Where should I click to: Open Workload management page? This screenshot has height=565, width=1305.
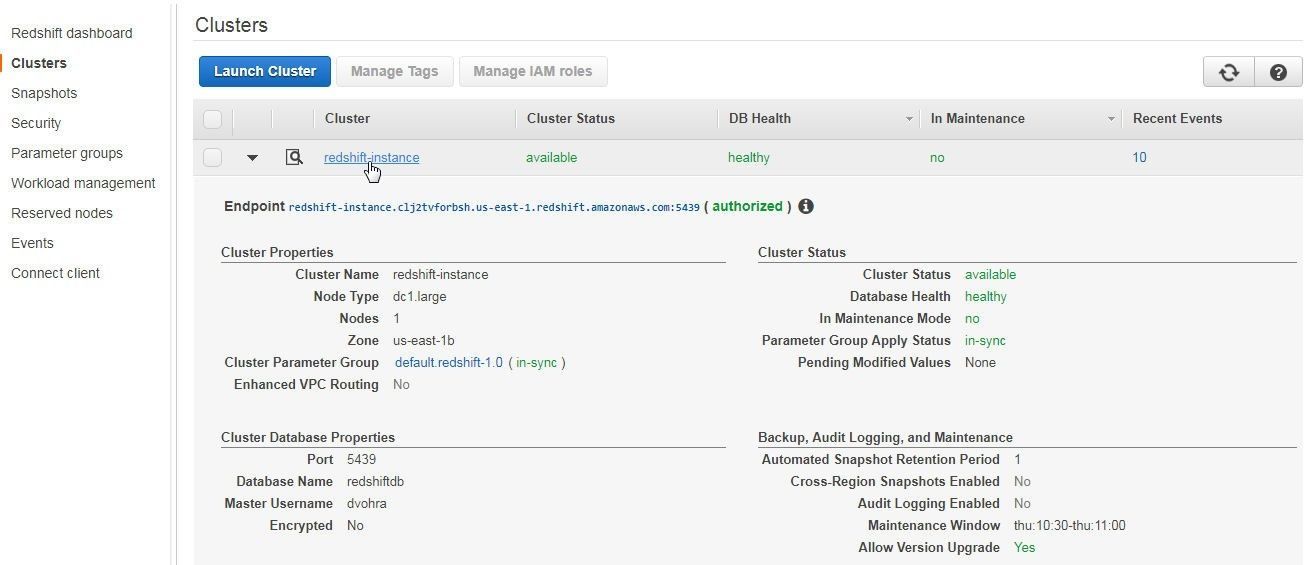click(x=83, y=183)
